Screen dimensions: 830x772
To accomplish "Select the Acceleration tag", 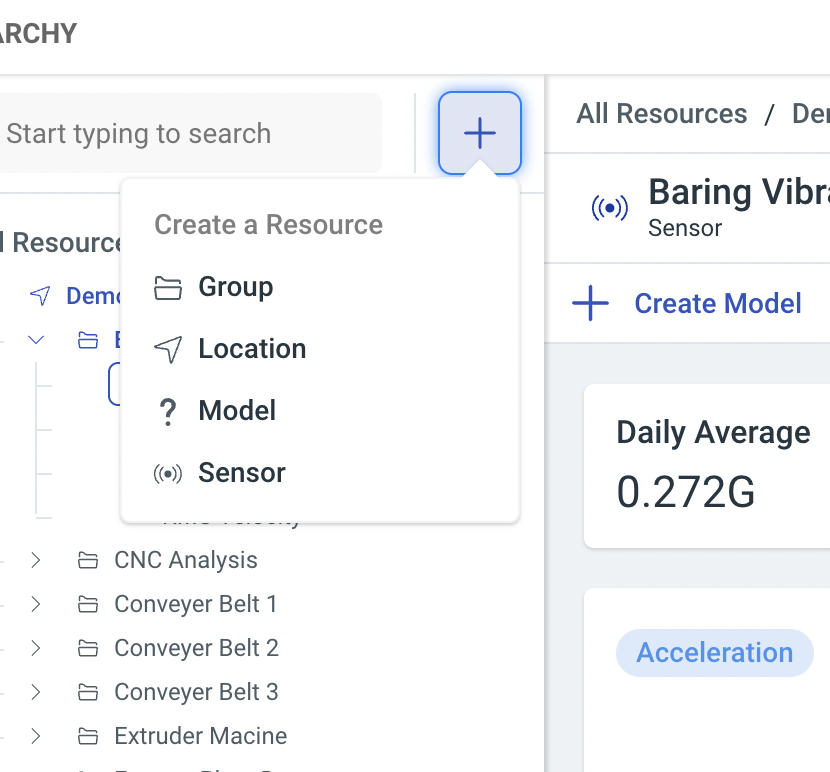I will pos(715,652).
